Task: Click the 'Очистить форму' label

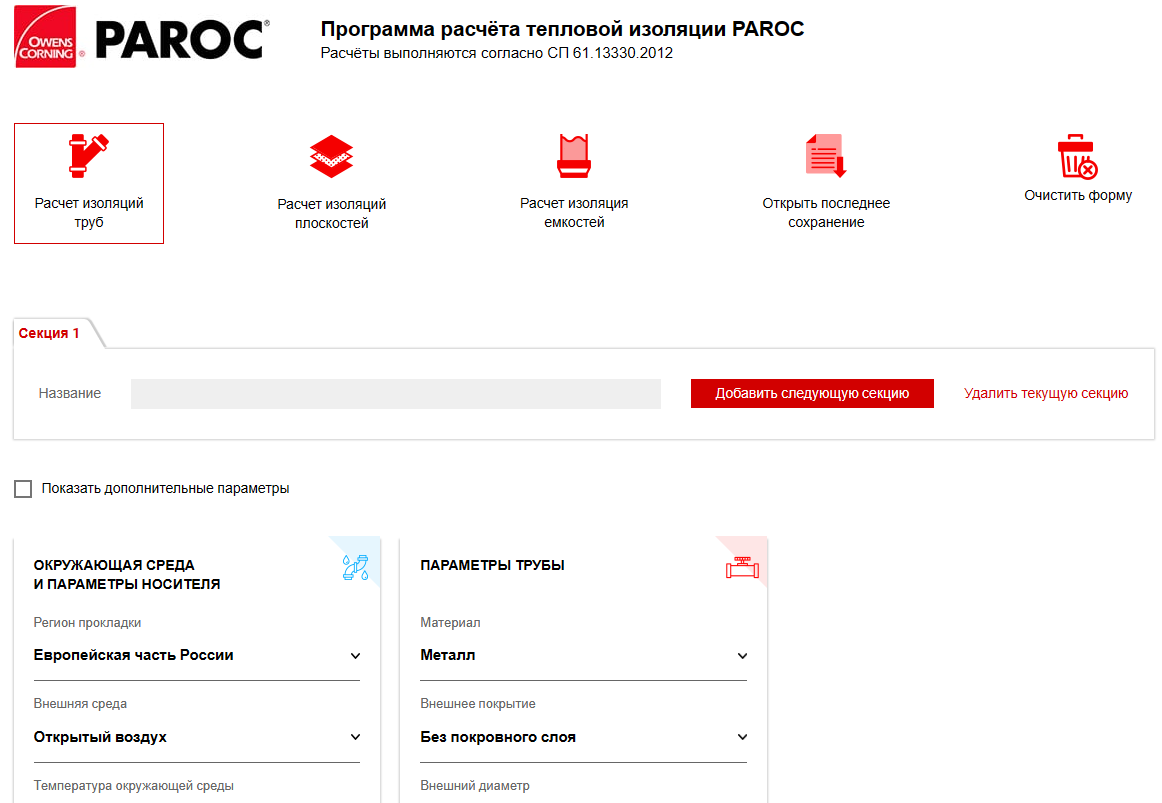Action: click(1077, 196)
